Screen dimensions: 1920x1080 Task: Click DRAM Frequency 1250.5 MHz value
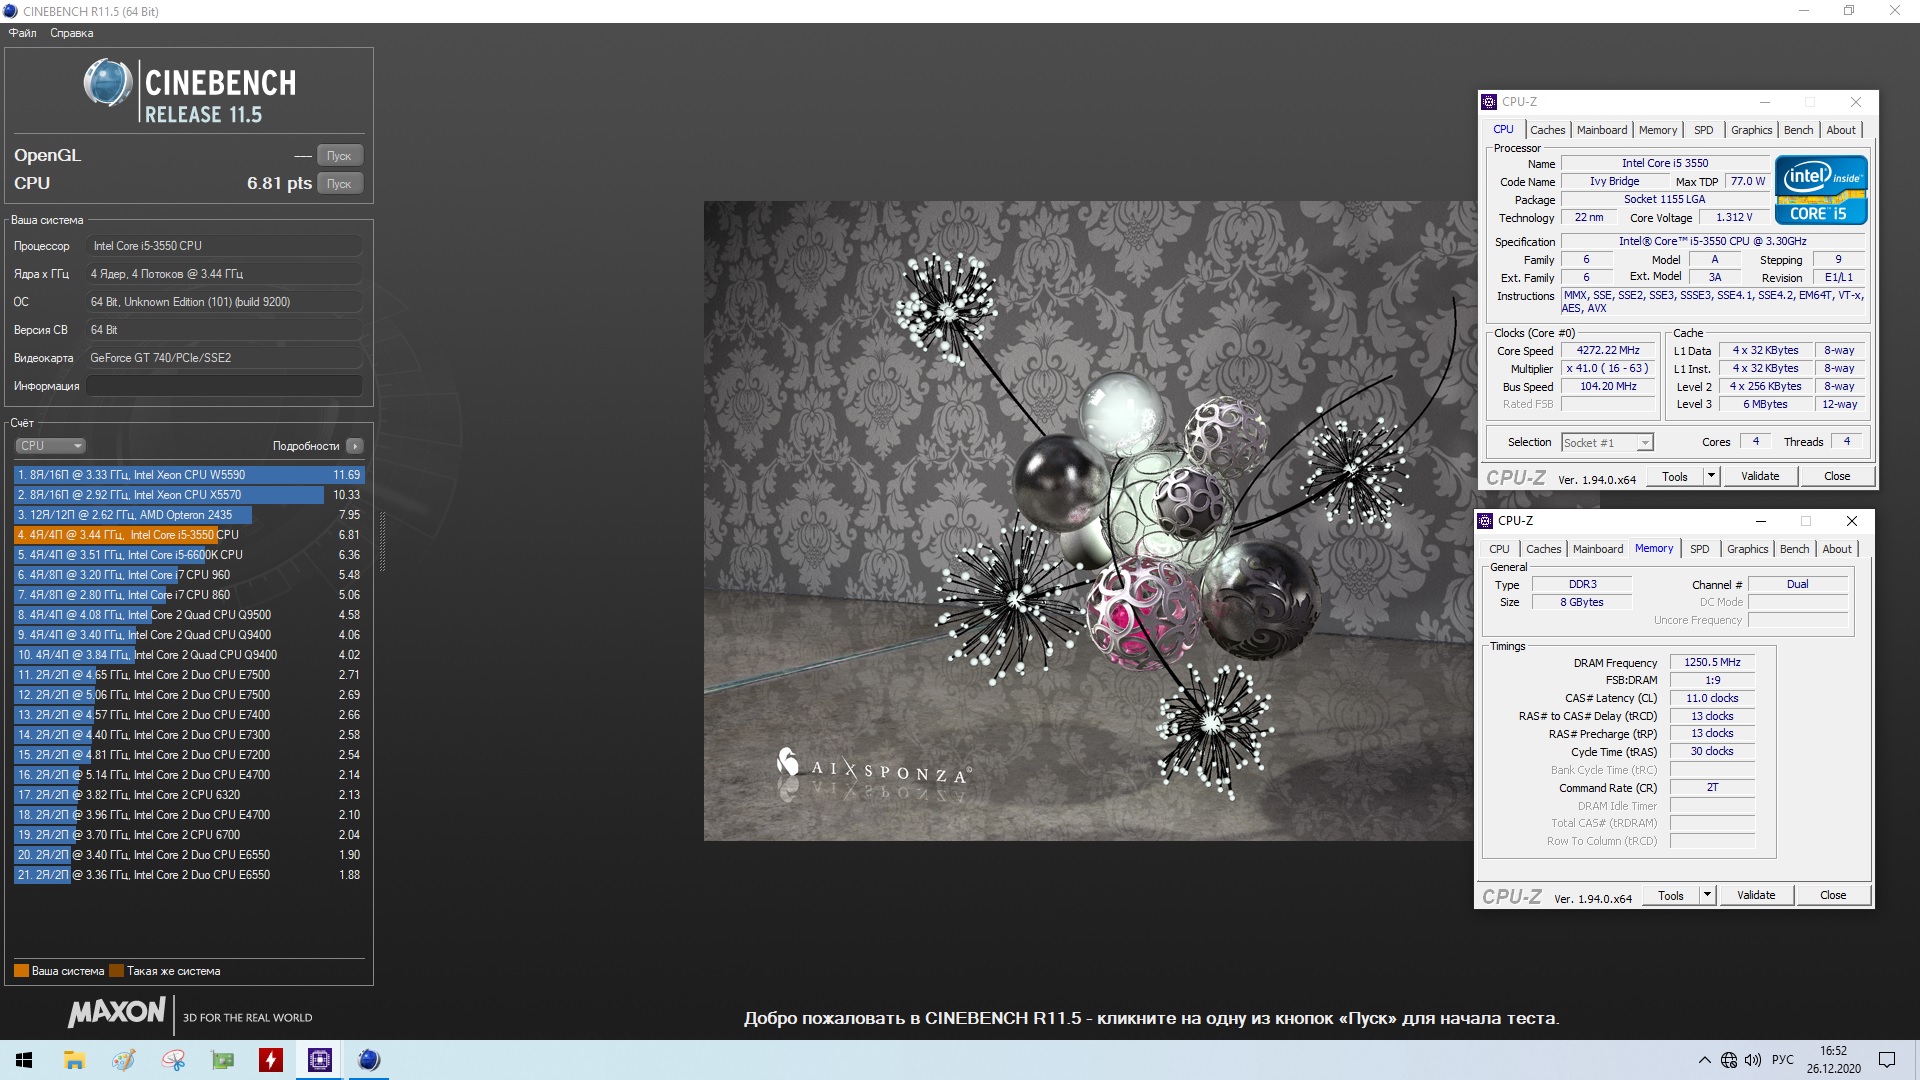[1712, 663]
